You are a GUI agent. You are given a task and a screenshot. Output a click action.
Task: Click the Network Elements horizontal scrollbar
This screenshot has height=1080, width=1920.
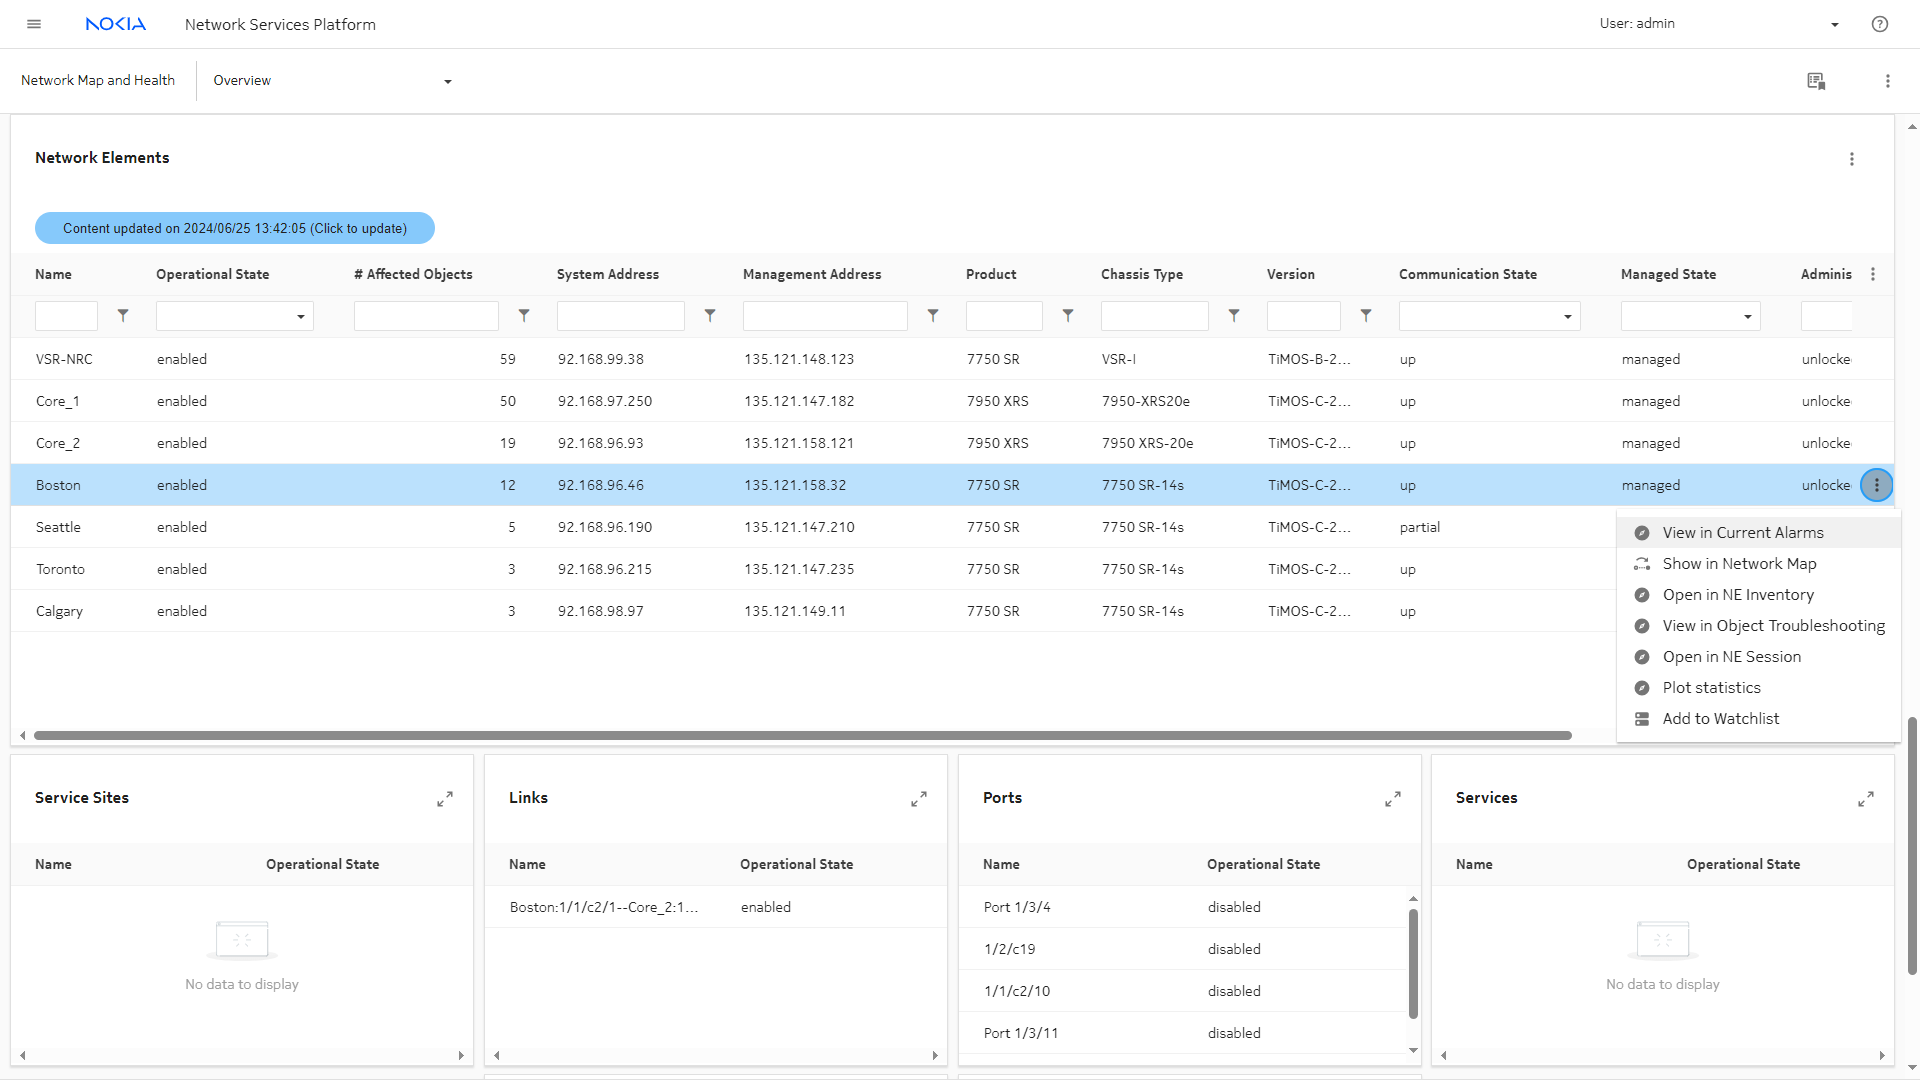tap(802, 735)
